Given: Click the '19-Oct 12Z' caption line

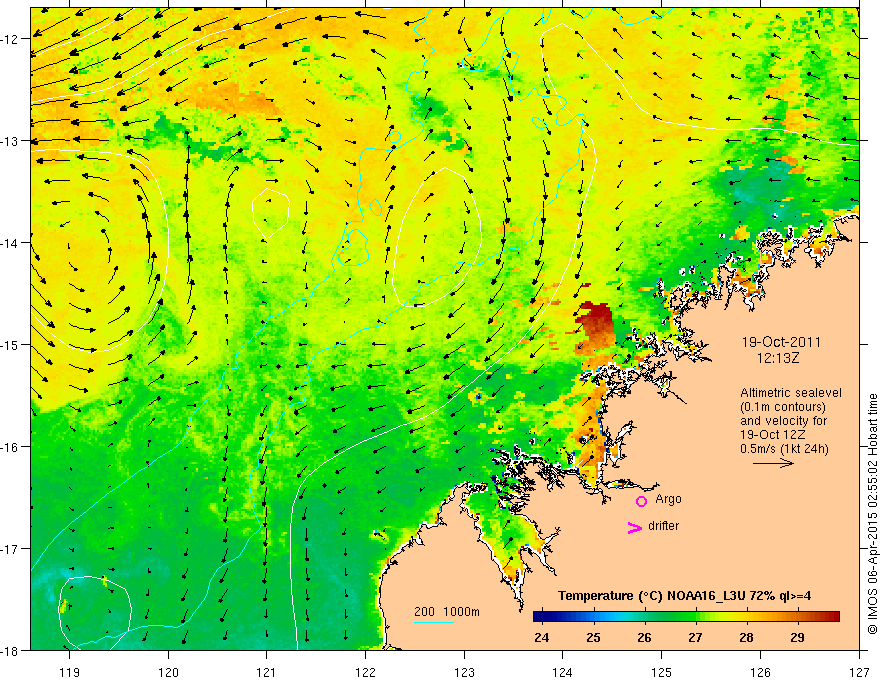Looking at the screenshot, I should point(773,435).
